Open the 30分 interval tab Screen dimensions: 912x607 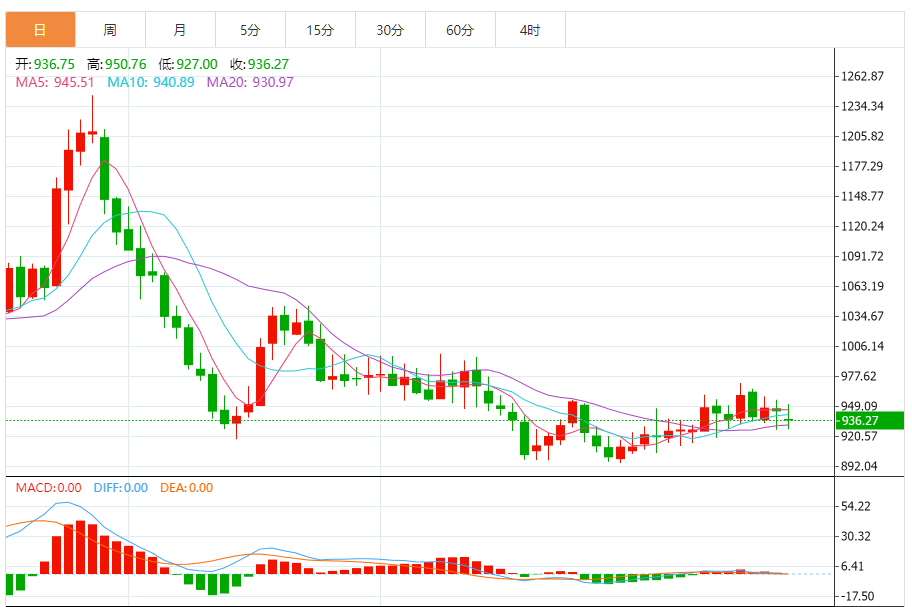click(x=390, y=30)
